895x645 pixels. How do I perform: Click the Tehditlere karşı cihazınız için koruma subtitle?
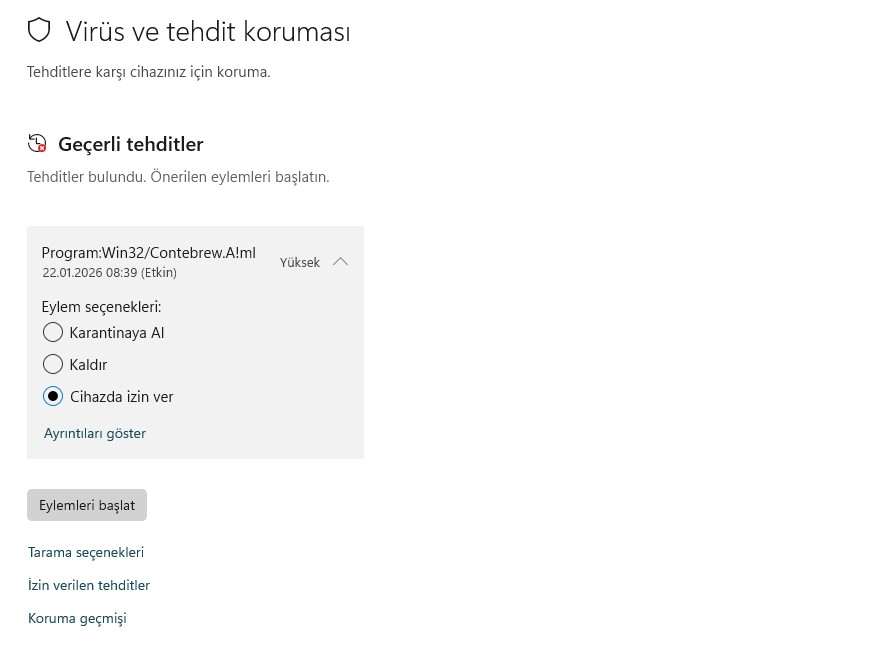coord(148,72)
